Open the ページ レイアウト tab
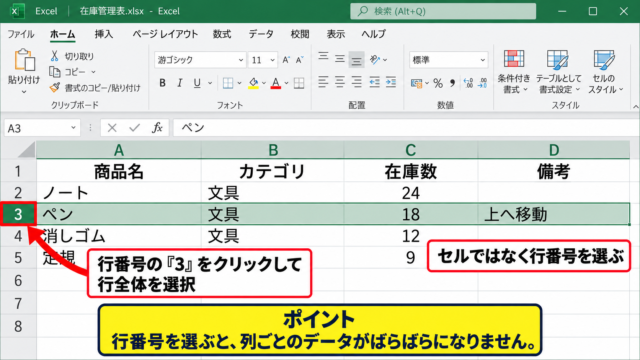 point(165,34)
